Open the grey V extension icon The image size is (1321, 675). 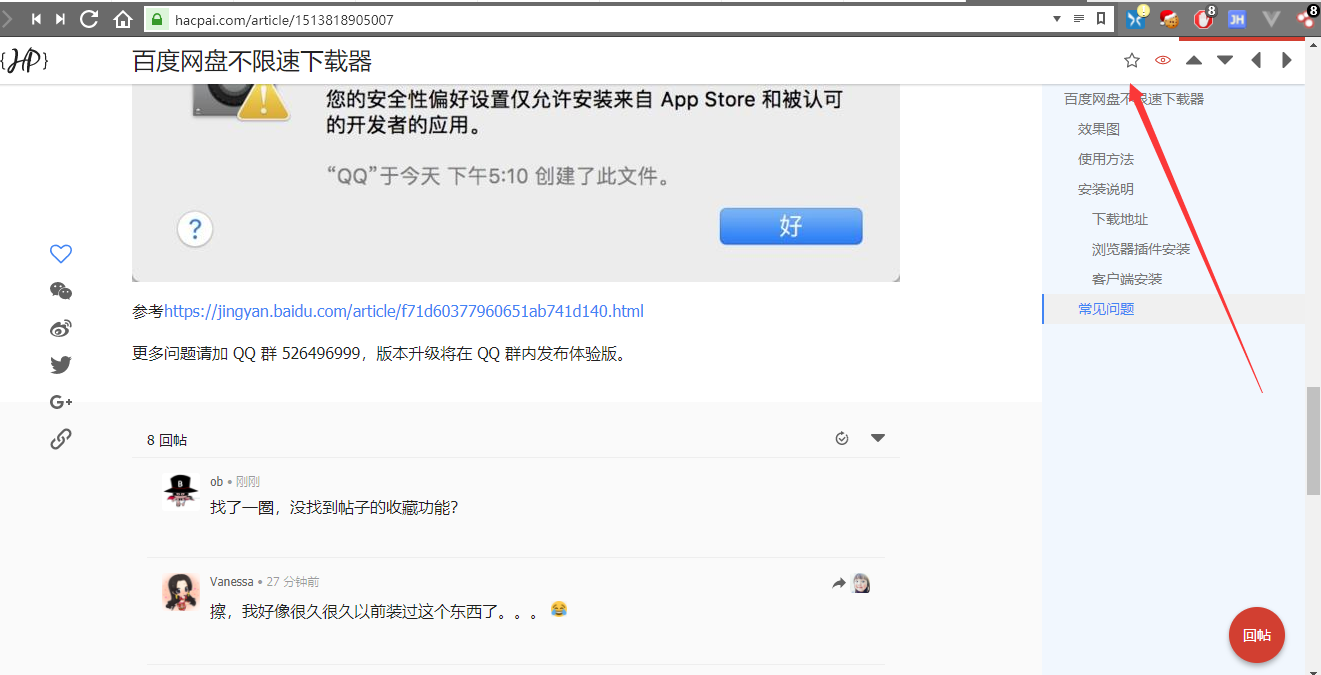pos(1272,18)
